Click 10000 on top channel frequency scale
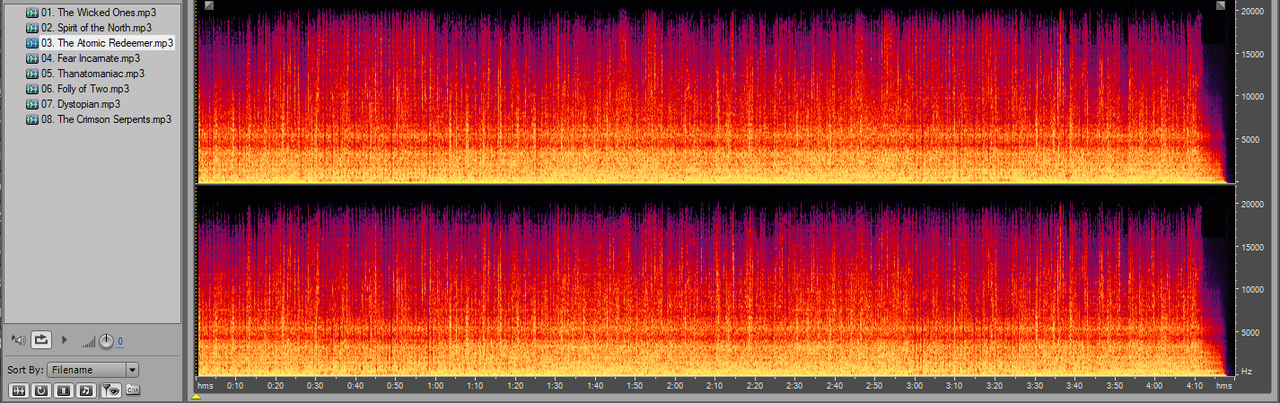The height and width of the screenshot is (403, 1280). 1253,96
